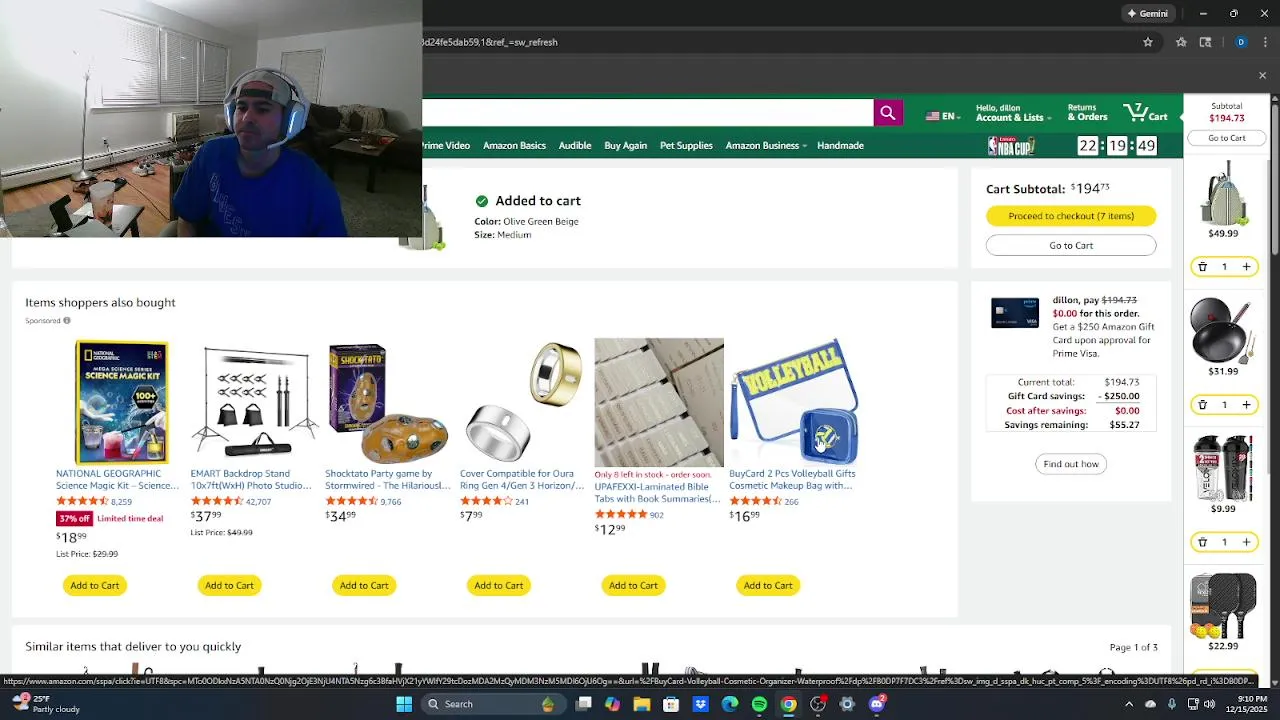Expand Account & Lists menu
This screenshot has height=720, width=1280.
[x=1013, y=112]
